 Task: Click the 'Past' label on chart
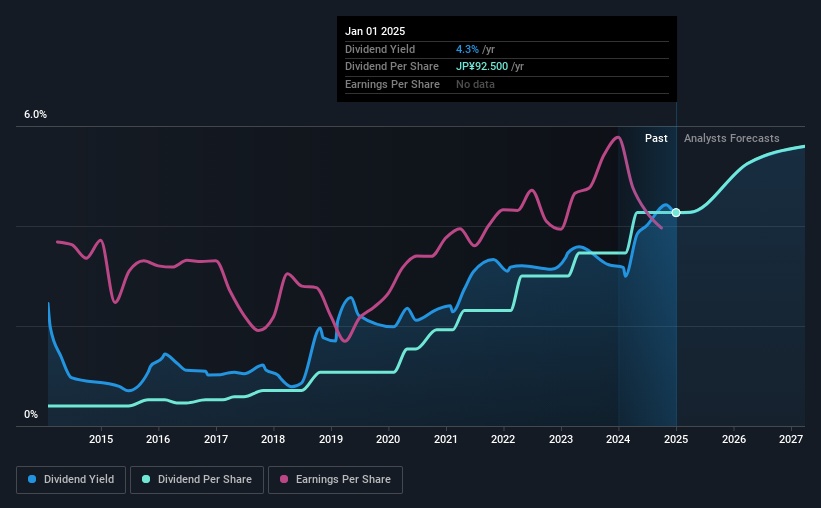click(656, 138)
